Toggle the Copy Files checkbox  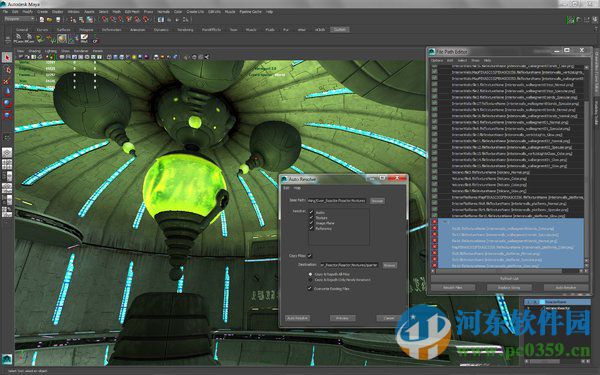[x=310, y=256]
